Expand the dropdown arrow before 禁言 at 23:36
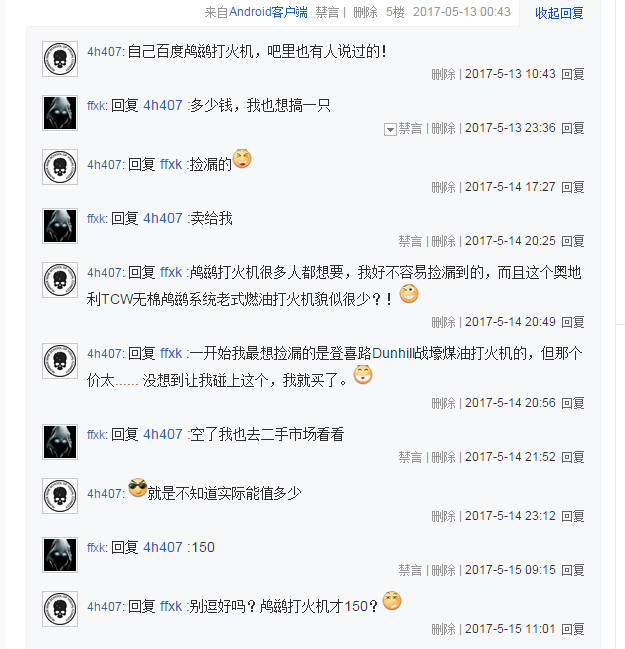Screen dimensions: 625x649 click(x=390, y=130)
